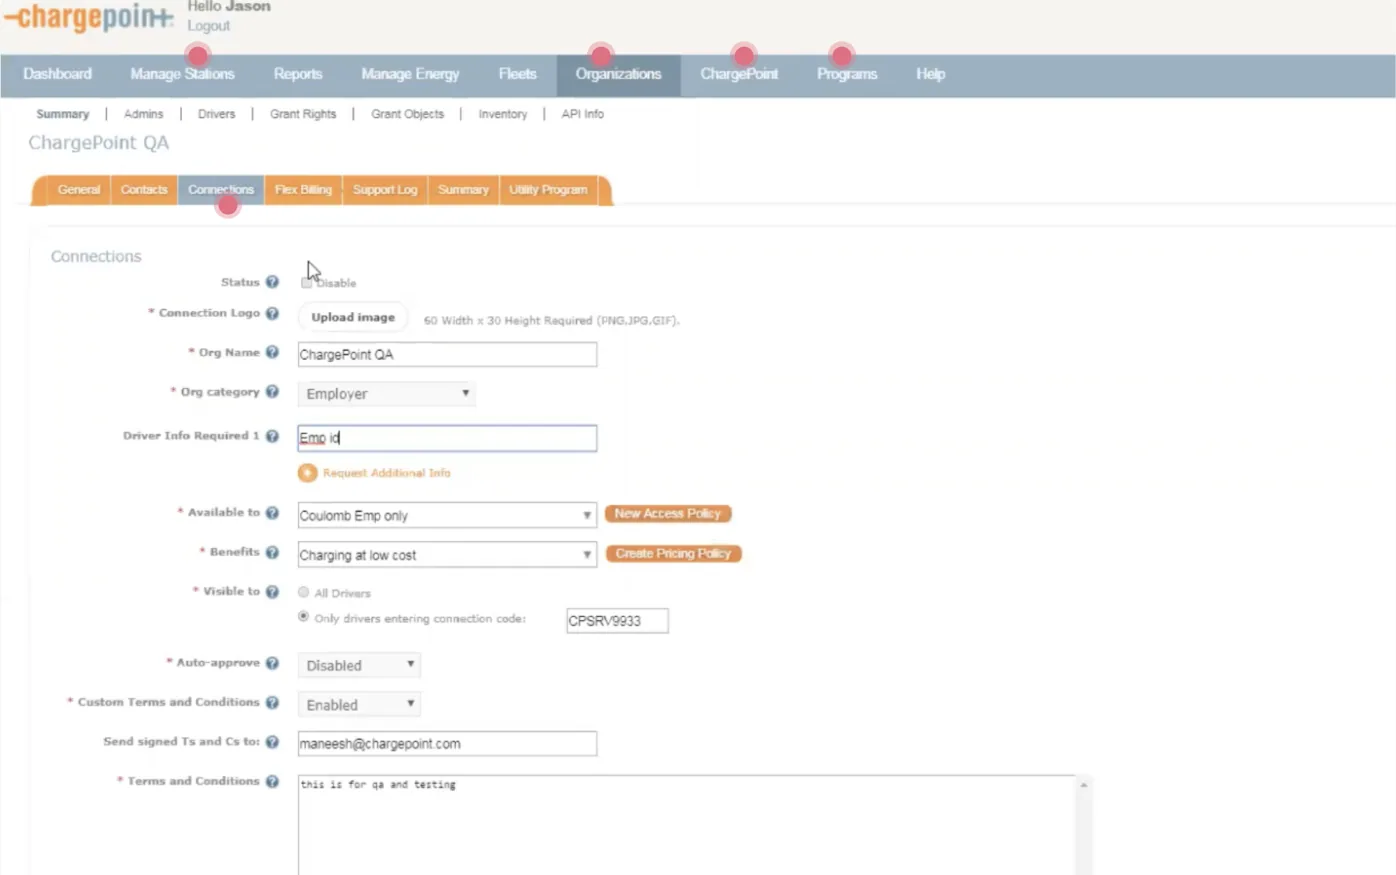Open the Manage Energy menu
This screenshot has height=875, width=1396.
point(410,74)
